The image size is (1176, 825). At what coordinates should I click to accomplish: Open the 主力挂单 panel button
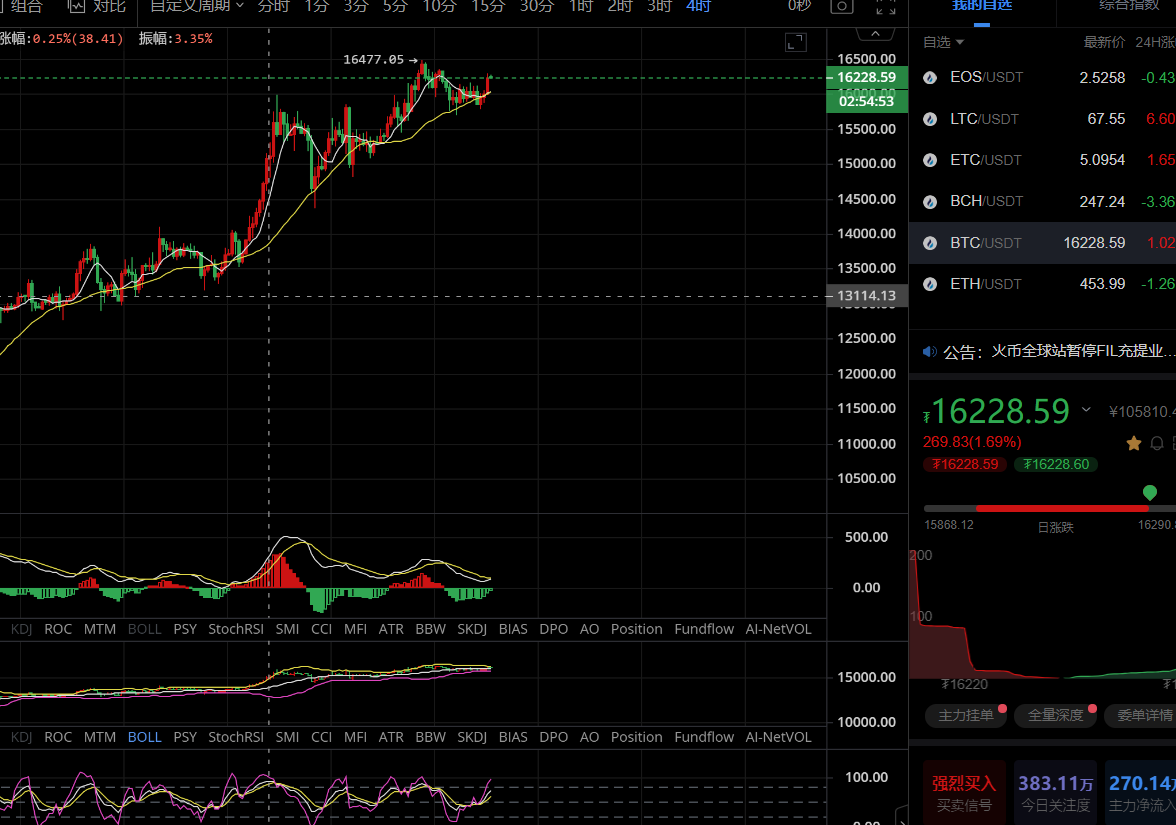966,715
